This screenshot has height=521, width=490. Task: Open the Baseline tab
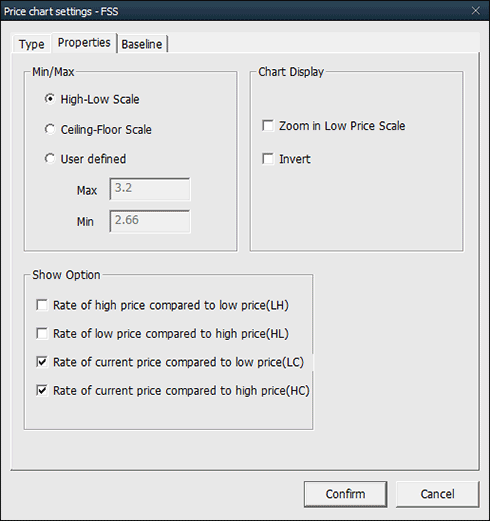(x=142, y=44)
